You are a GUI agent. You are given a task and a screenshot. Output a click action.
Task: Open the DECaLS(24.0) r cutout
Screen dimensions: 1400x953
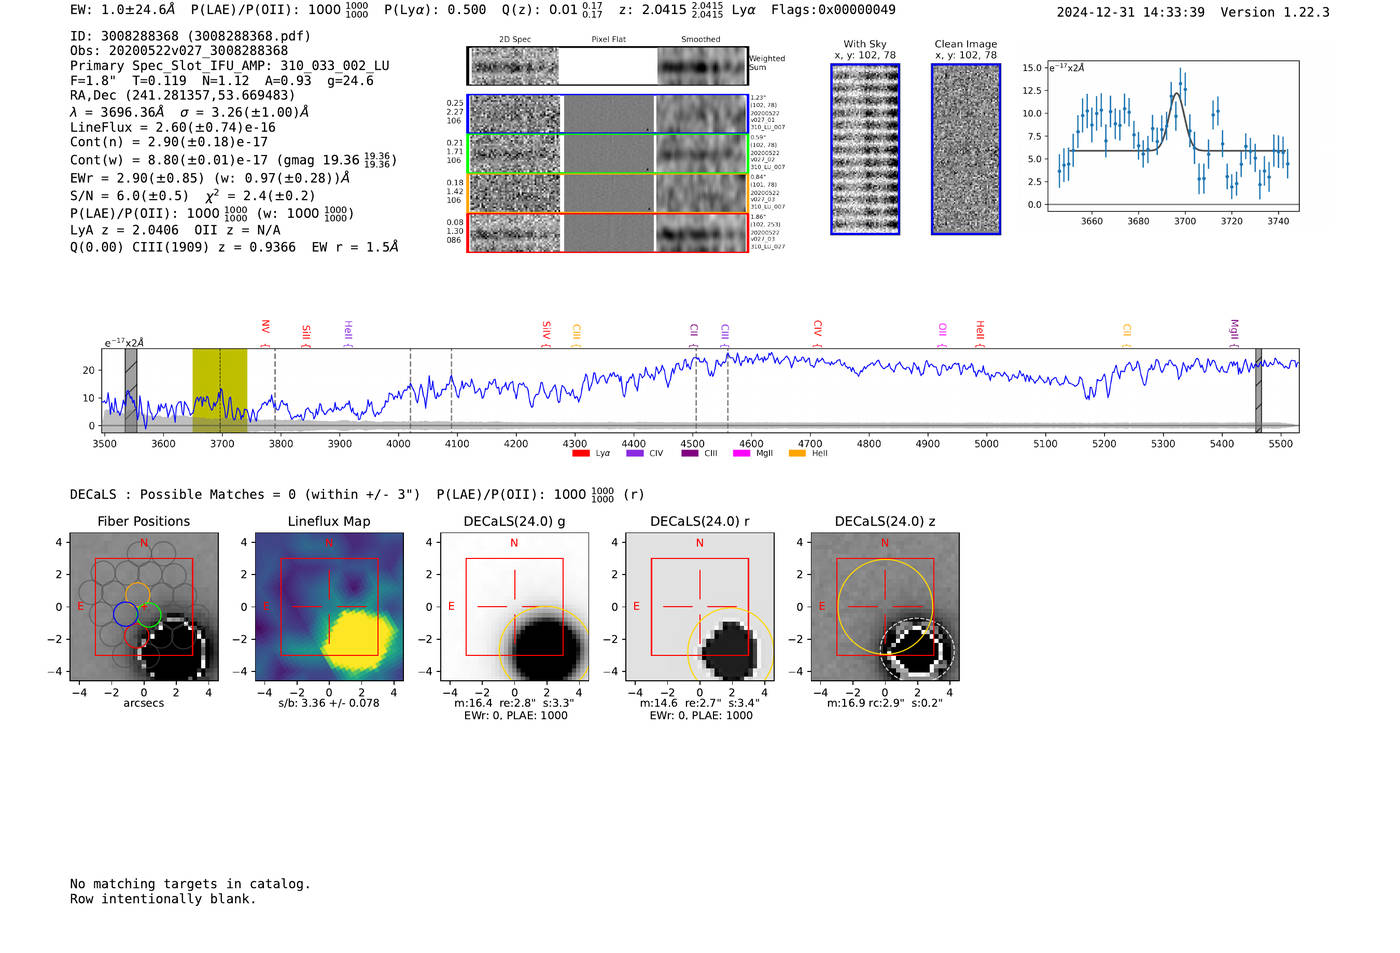click(699, 607)
